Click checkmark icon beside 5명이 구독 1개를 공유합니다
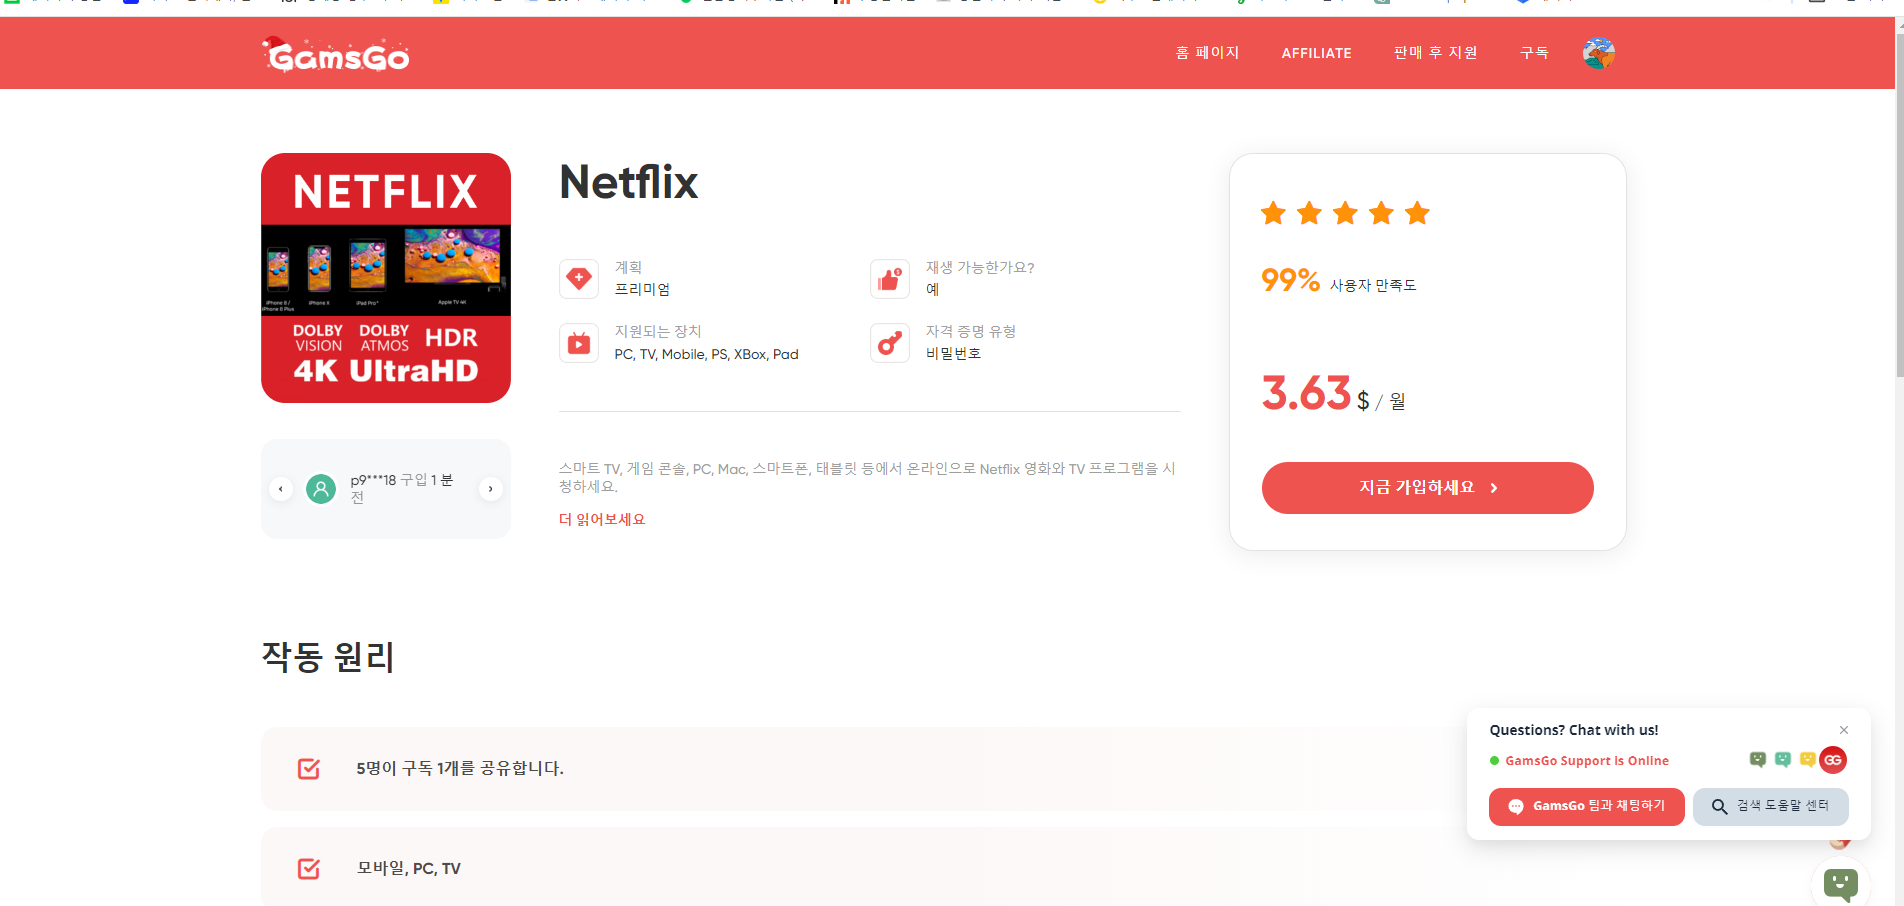This screenshot has width=1904, height=906. point(309,768)
